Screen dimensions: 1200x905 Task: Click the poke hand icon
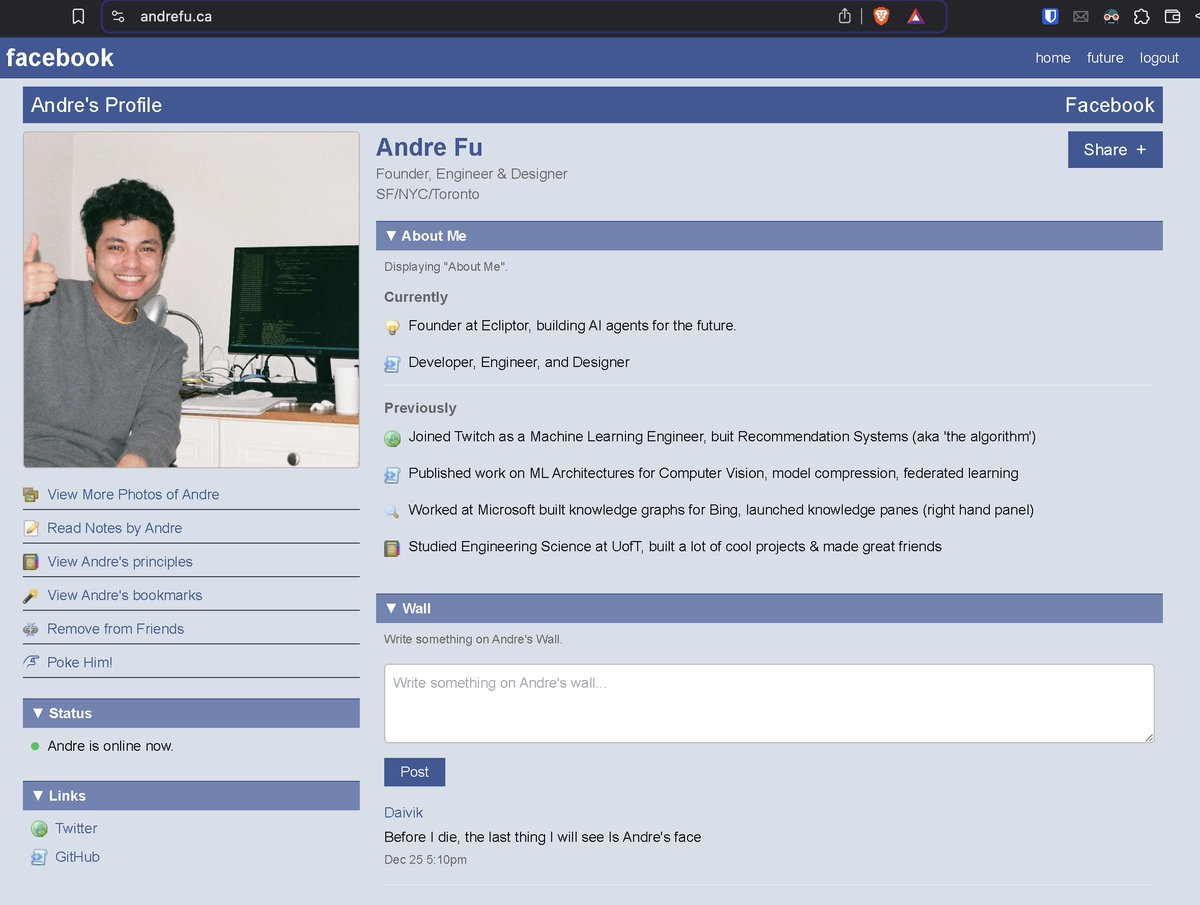[31, 662]
